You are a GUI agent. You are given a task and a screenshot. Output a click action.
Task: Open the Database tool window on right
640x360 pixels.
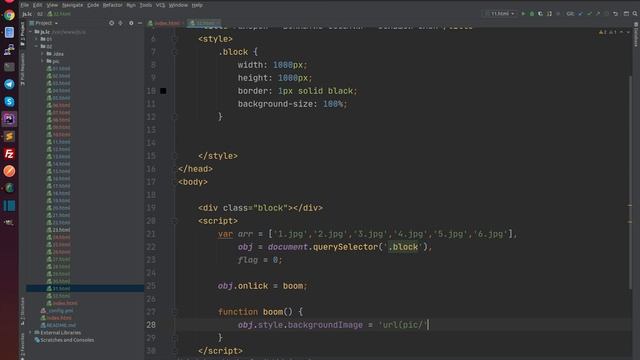(x=636, y=35)
